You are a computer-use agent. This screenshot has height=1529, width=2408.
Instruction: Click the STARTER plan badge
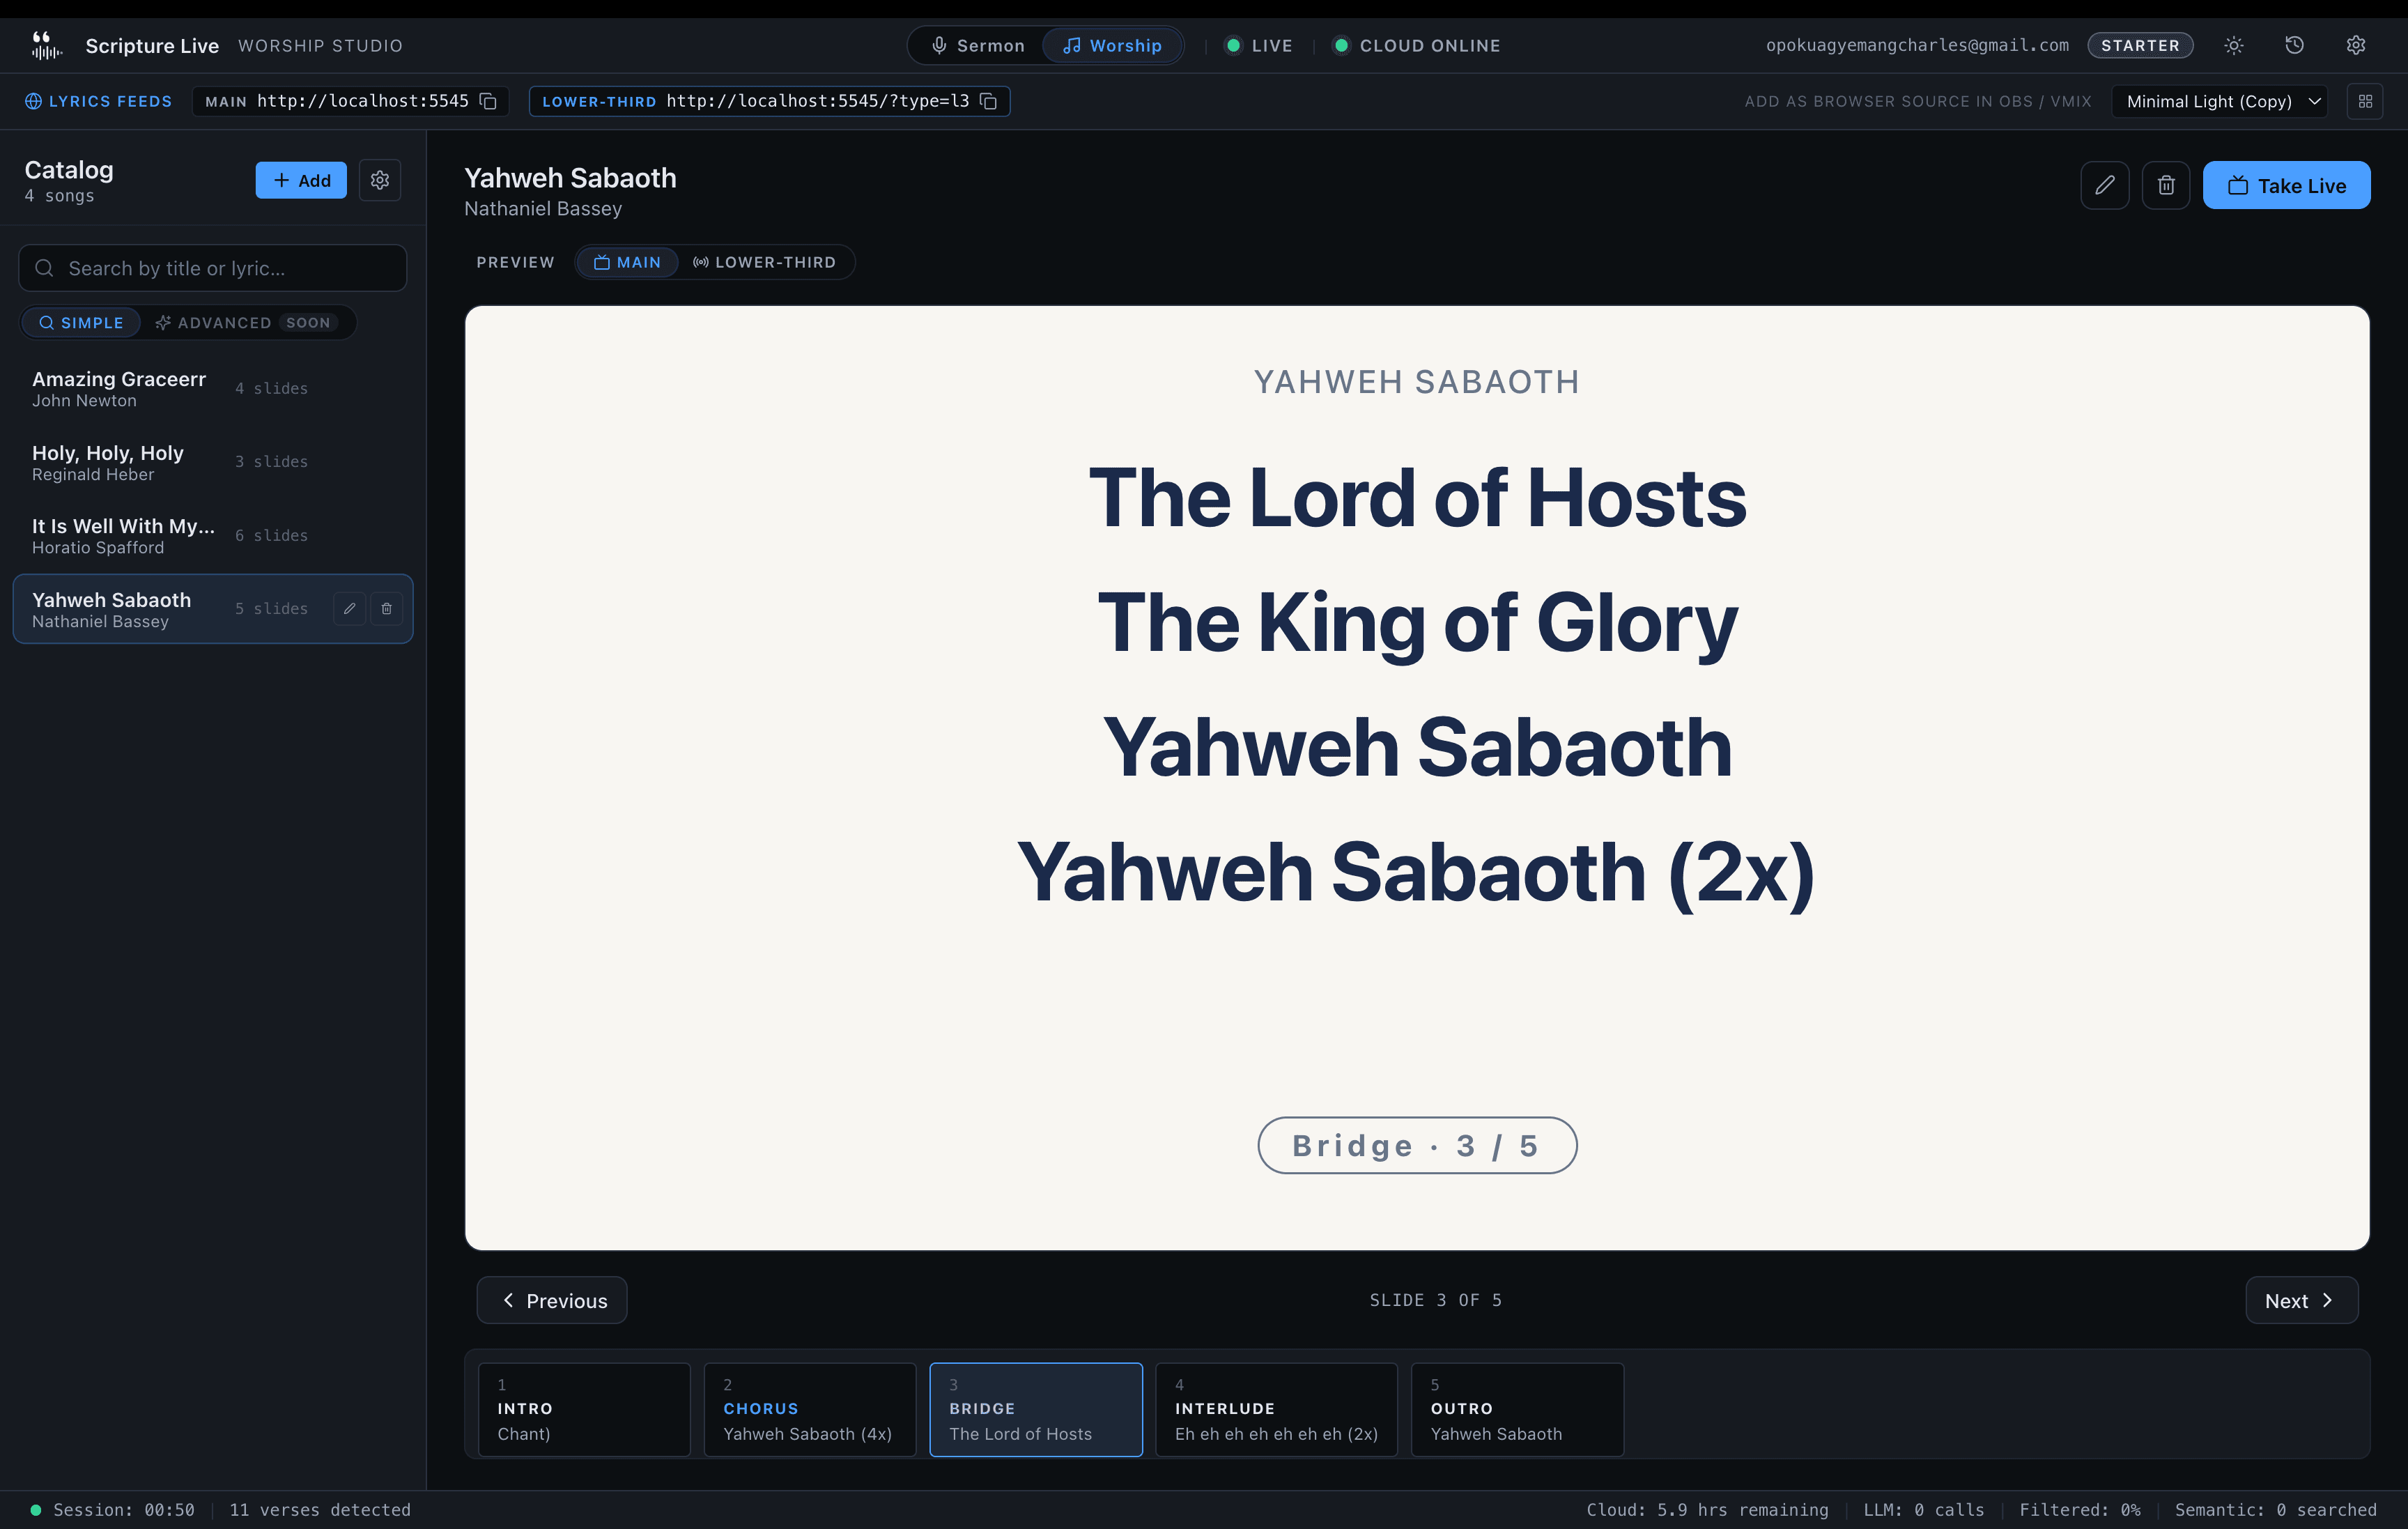2140,45
